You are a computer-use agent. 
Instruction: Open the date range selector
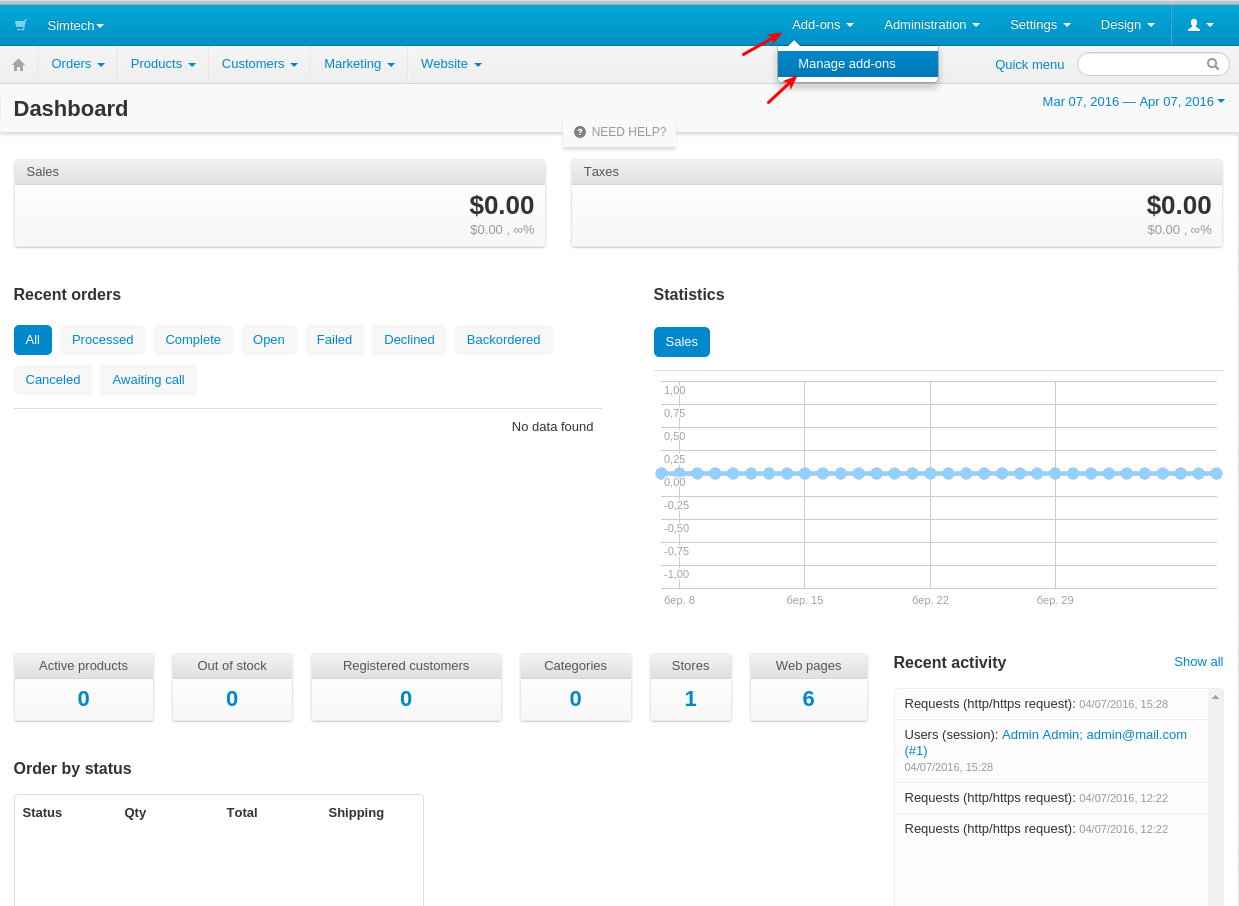pyautogui.click(x=1133, y=101)
